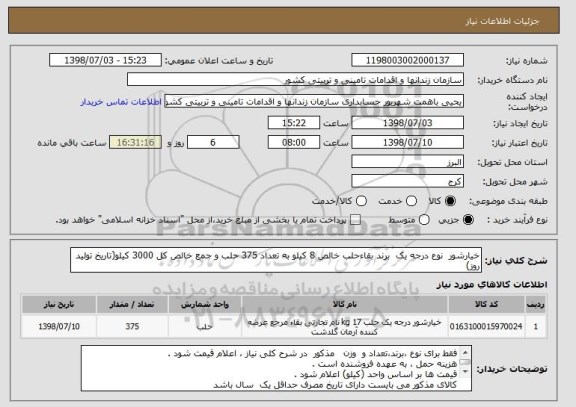This screenshot has height=407, width=576.
Task: Click the unit cell حلب
Action: (205, 327)
